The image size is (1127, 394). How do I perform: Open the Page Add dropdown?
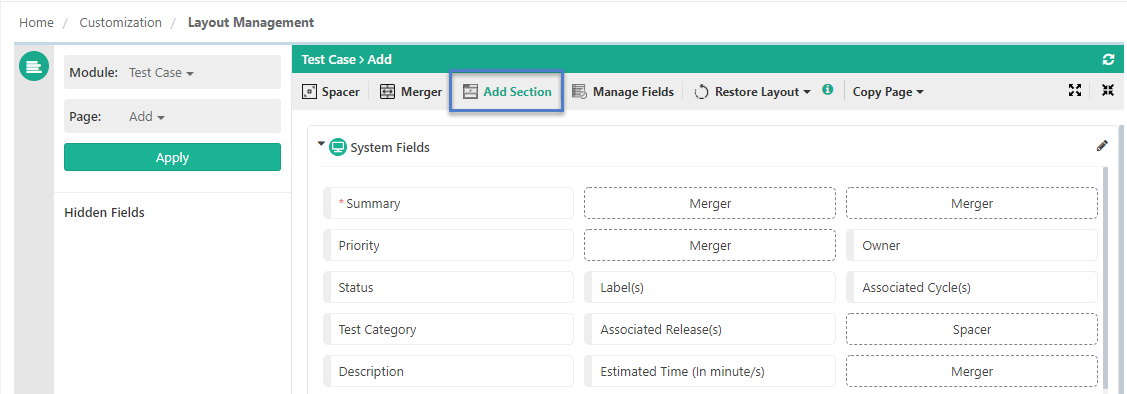[147, 116]
